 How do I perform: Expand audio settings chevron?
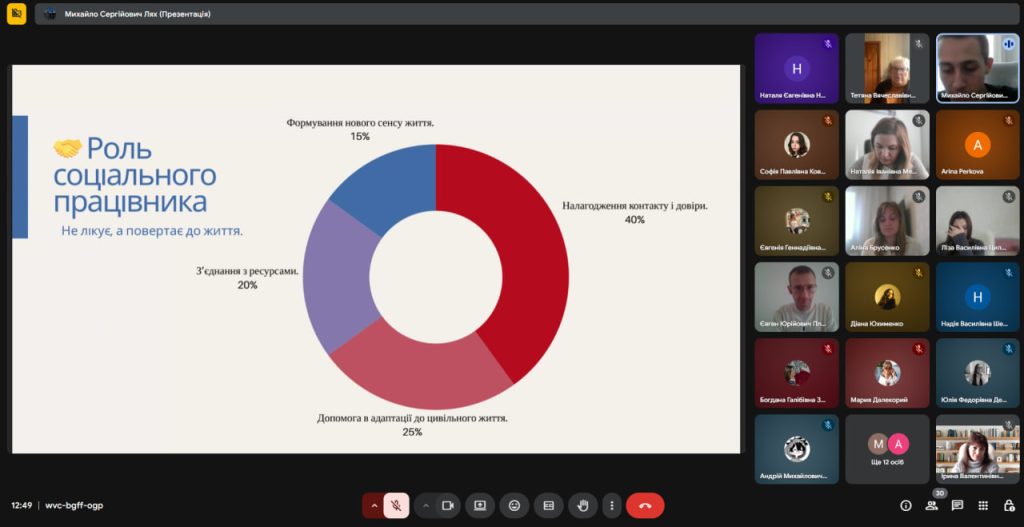click(x=373, y=506)
